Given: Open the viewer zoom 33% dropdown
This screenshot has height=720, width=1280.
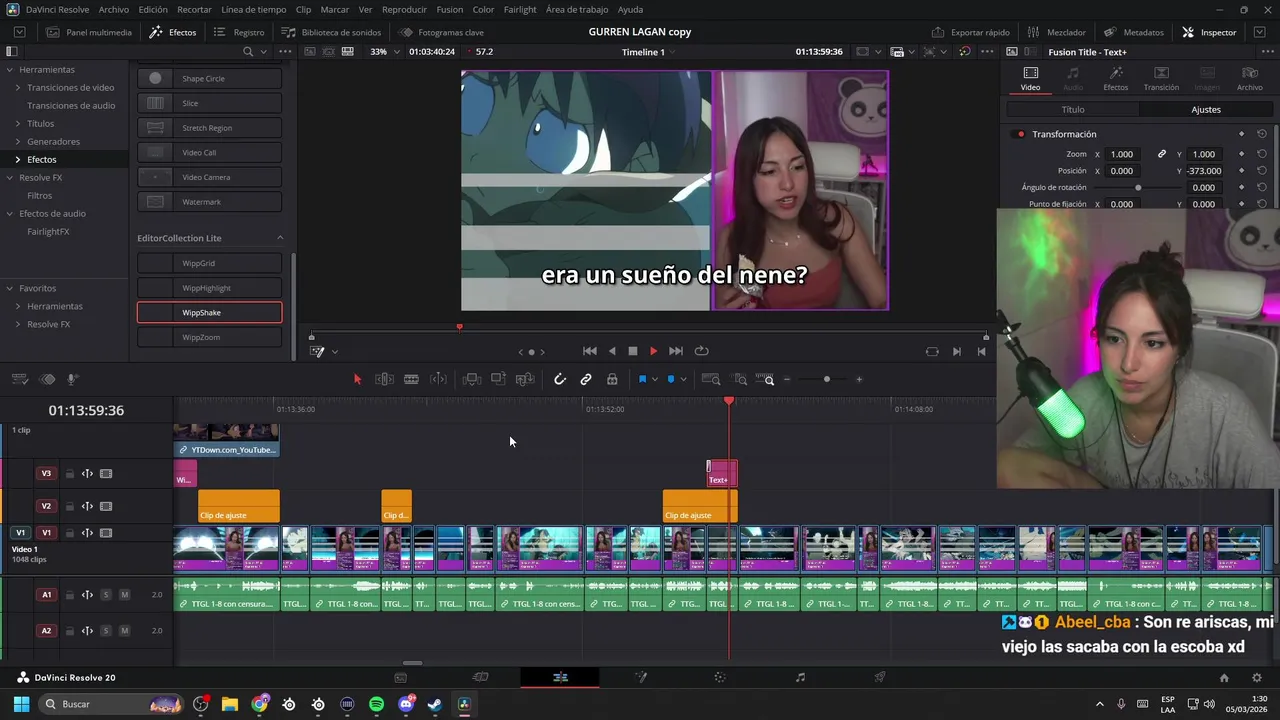Looking at the screenshot, I should [x=385, y=52].
